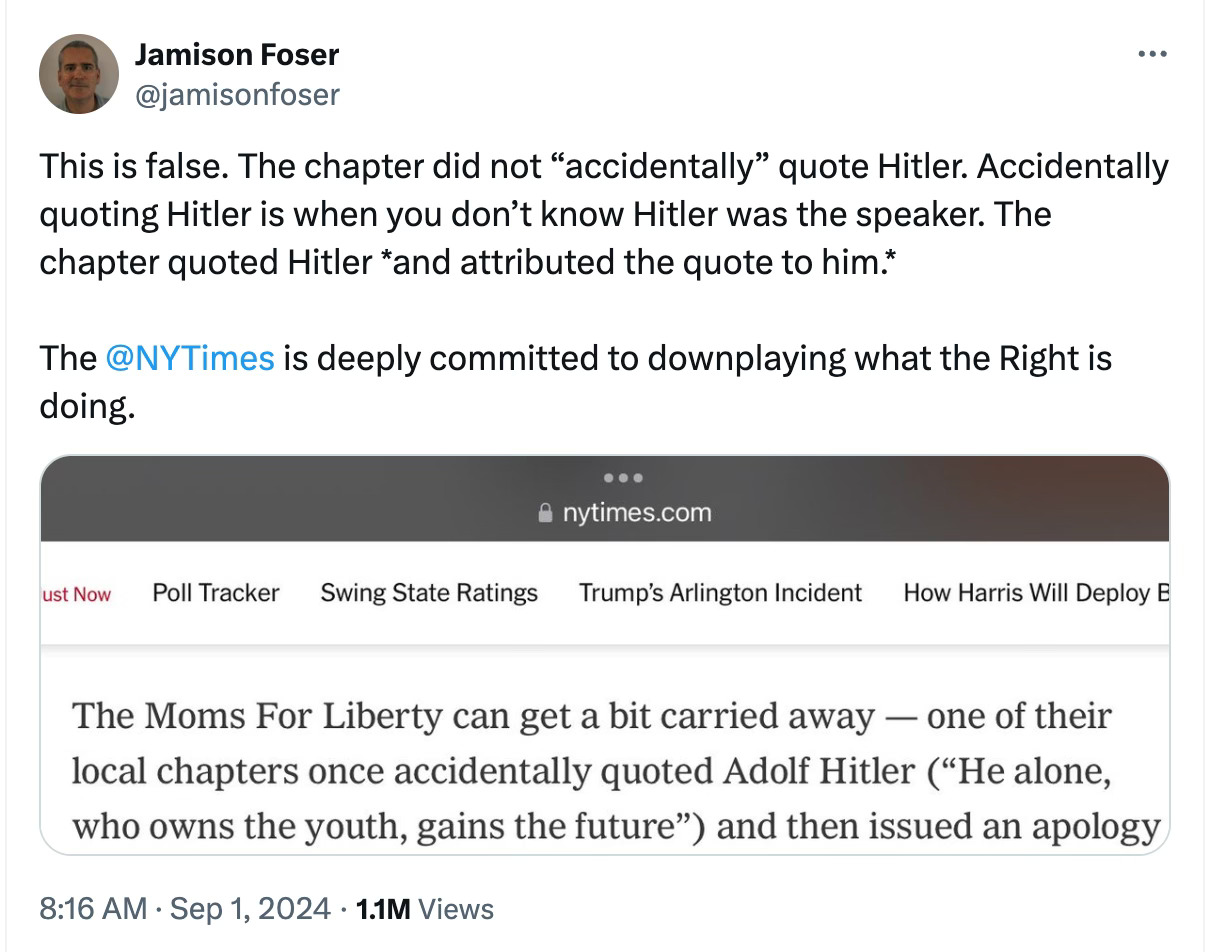Select the Just Now nav item

point(77,594)
